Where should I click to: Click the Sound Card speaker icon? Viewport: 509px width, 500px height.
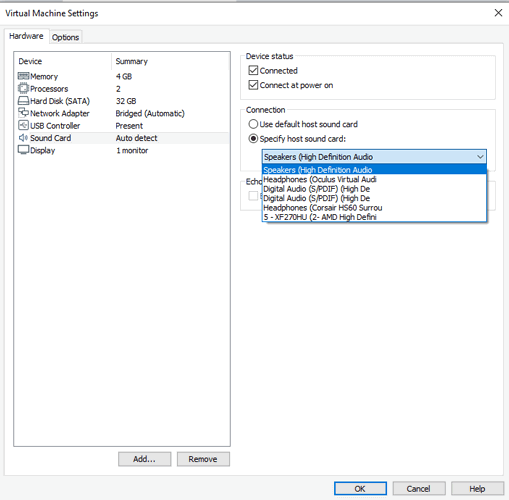[23, 138]
